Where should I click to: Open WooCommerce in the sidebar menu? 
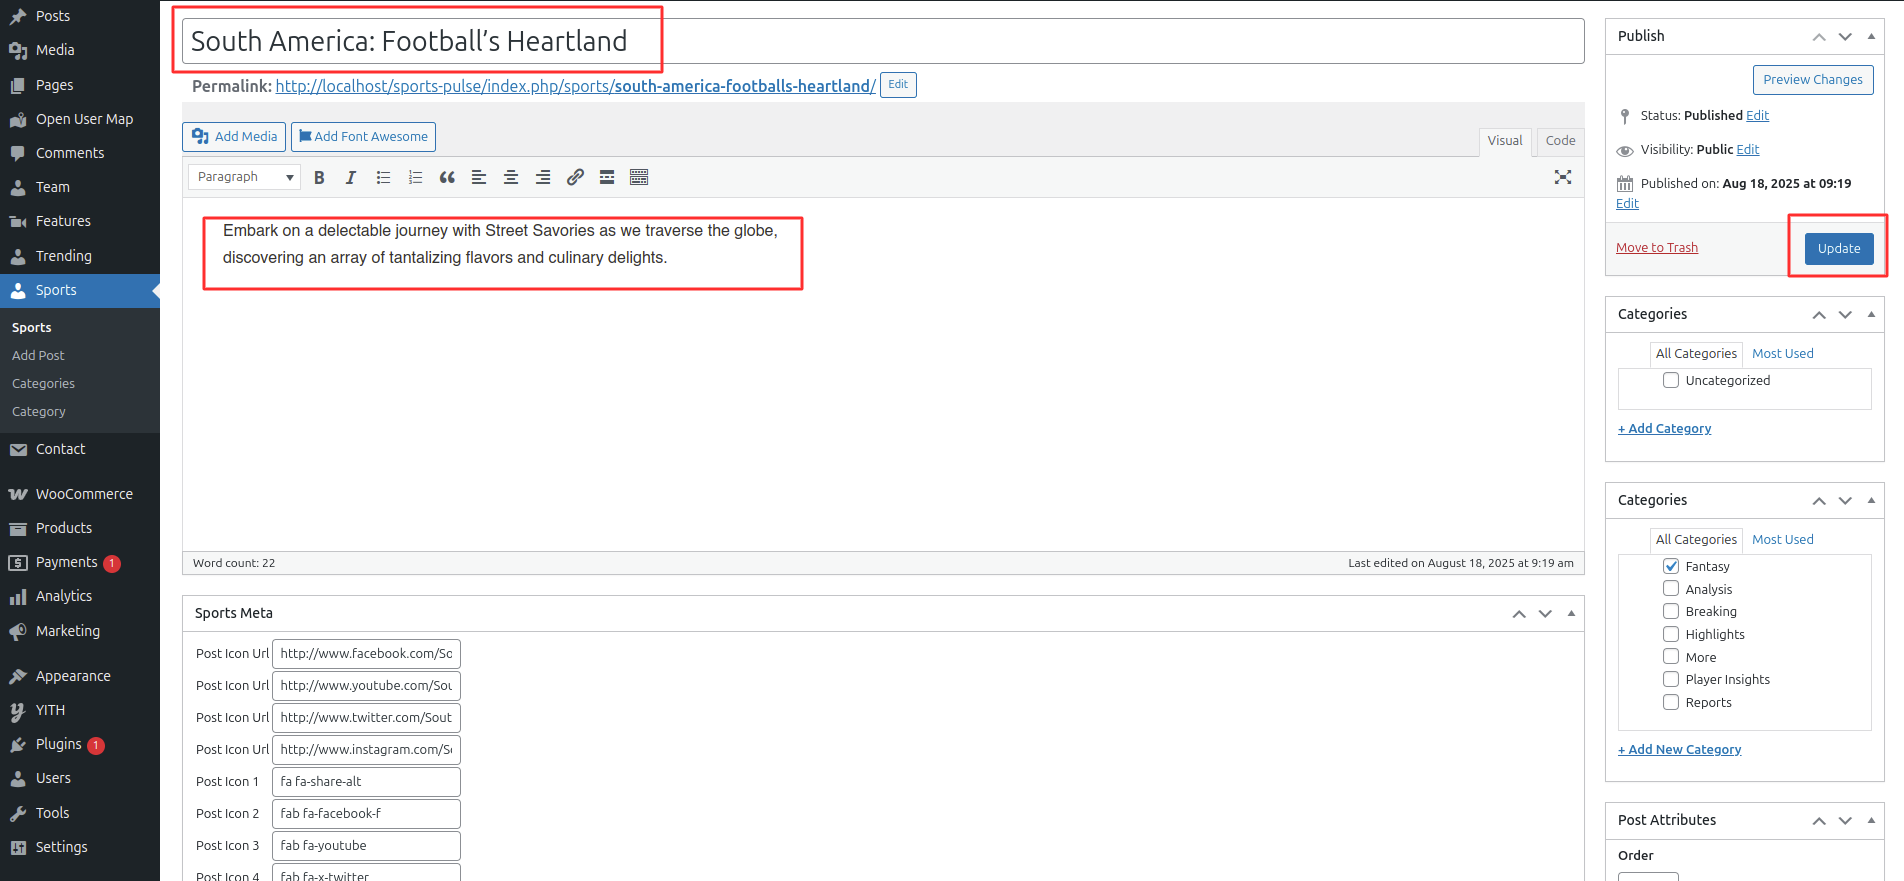point(84,494)
